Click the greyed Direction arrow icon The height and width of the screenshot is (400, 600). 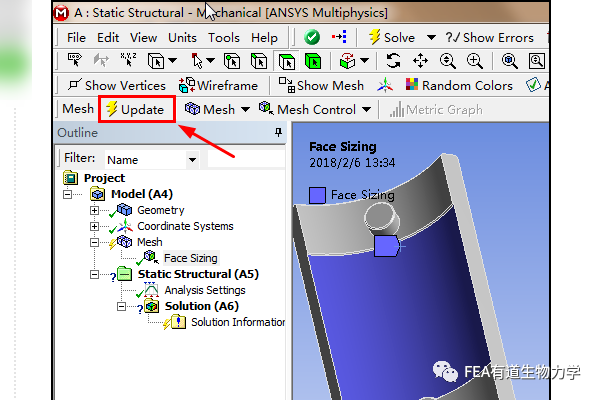[101, 60]
